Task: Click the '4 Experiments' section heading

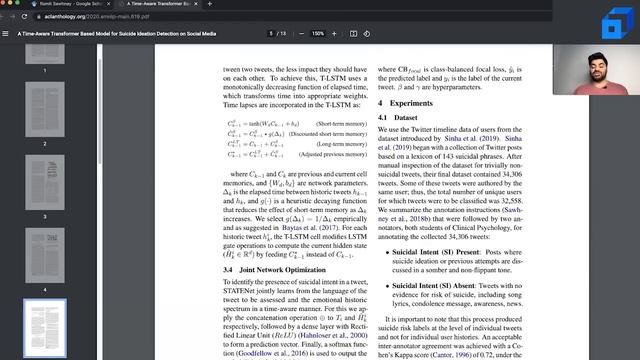Action: [x=405, y=103]
